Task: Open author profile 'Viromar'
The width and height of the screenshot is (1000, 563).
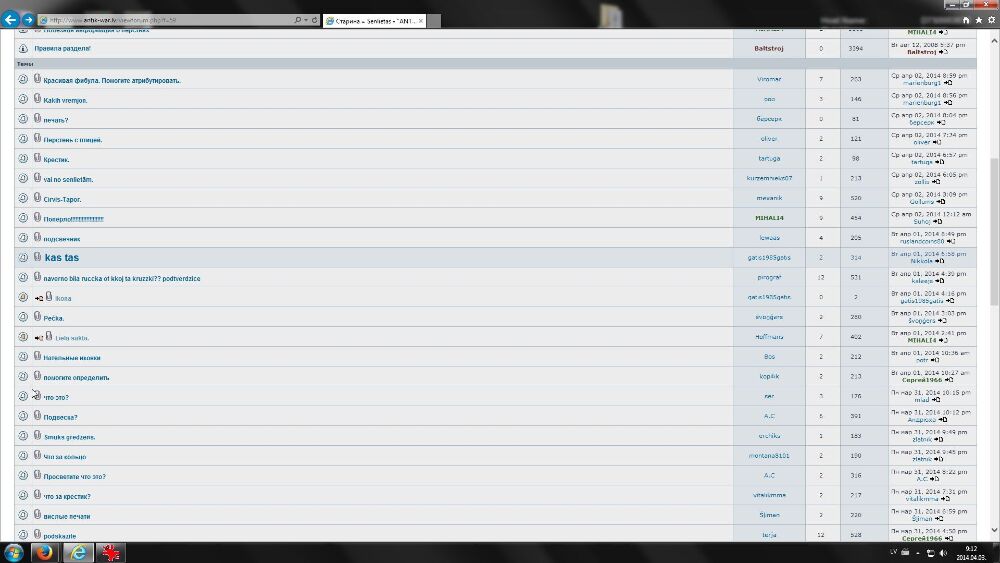Action: click(x=768, y=80)
